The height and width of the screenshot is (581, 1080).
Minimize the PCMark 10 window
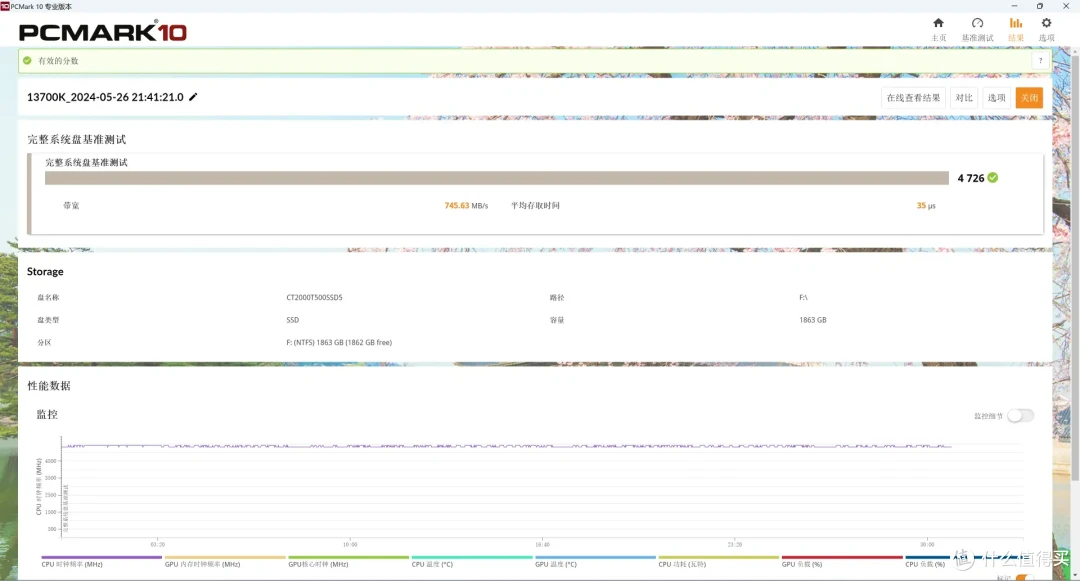pos(1014,6)
